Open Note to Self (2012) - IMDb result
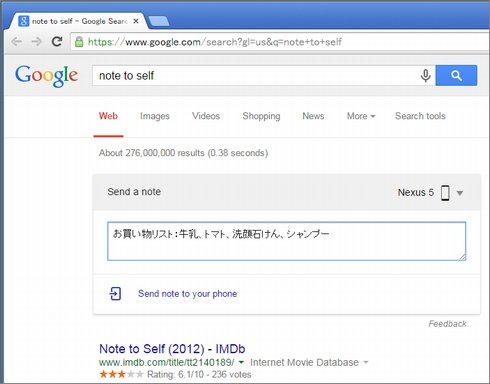The height and width of the screenshot is (384, 490). point(172,349)
